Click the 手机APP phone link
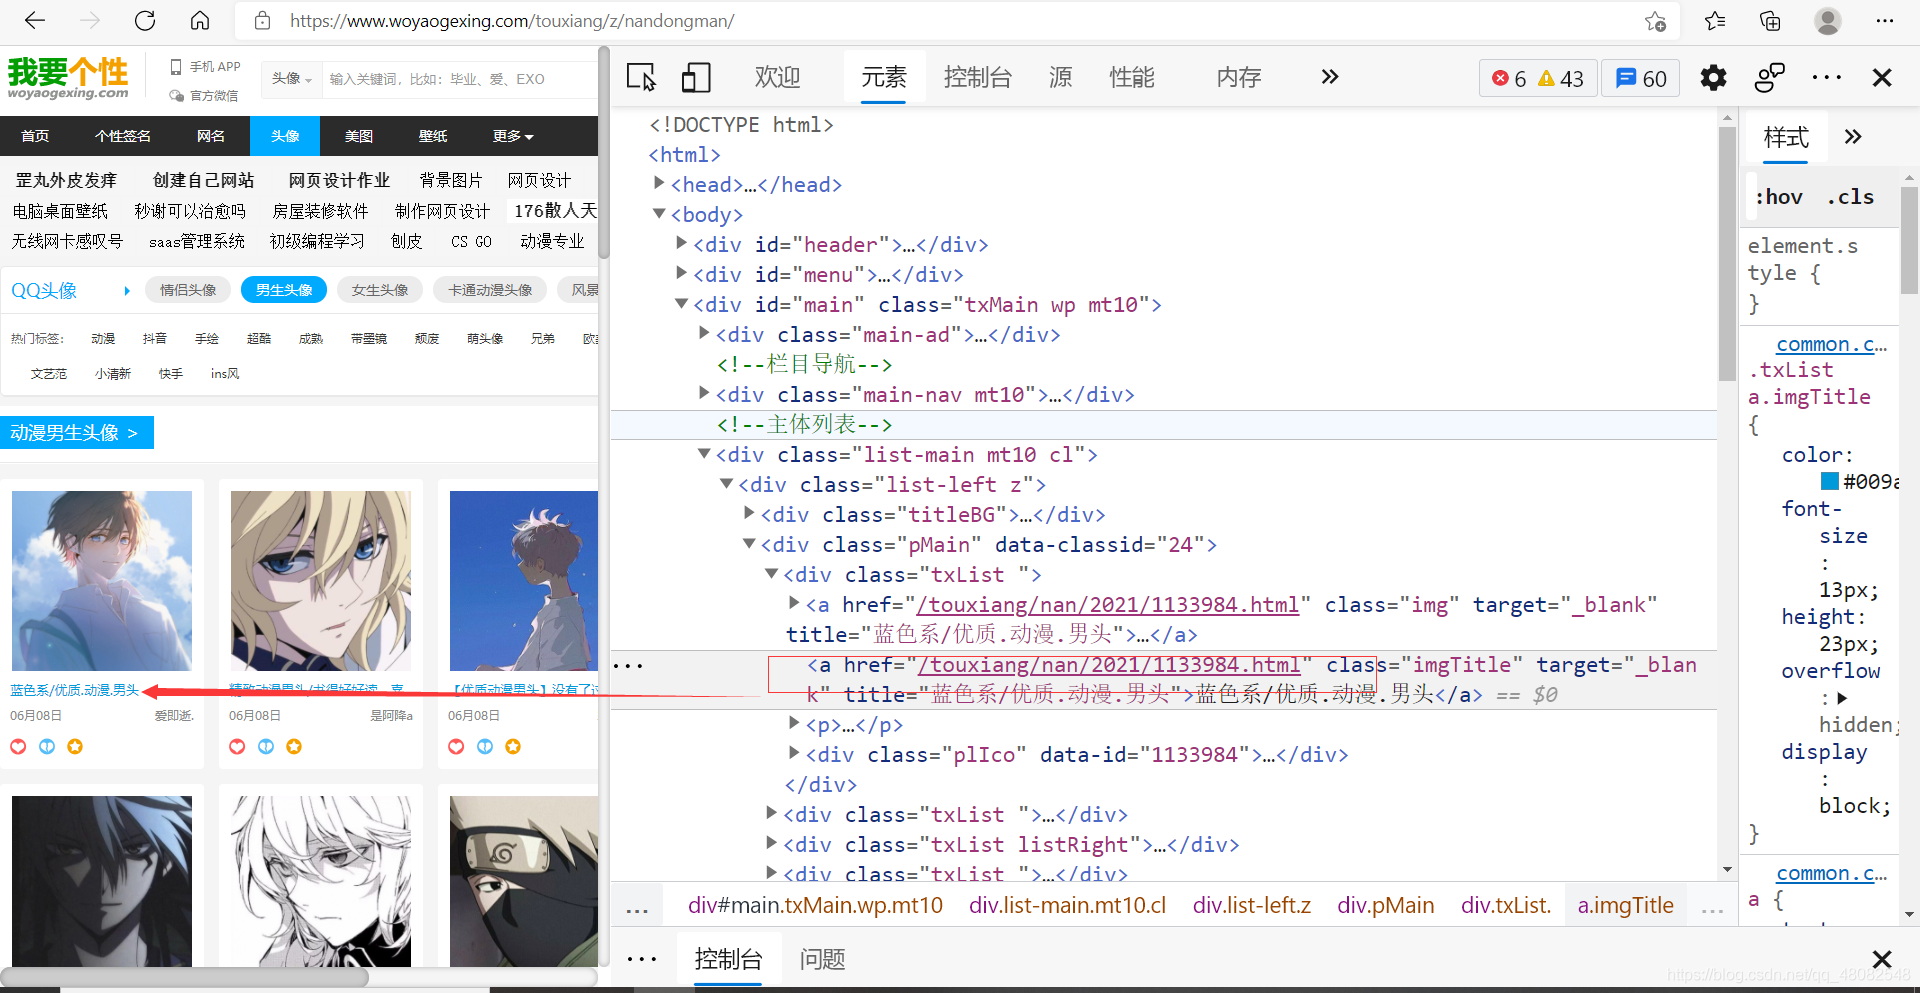The height and width of the screenshot is (993, 1920). tap(206, 66)
